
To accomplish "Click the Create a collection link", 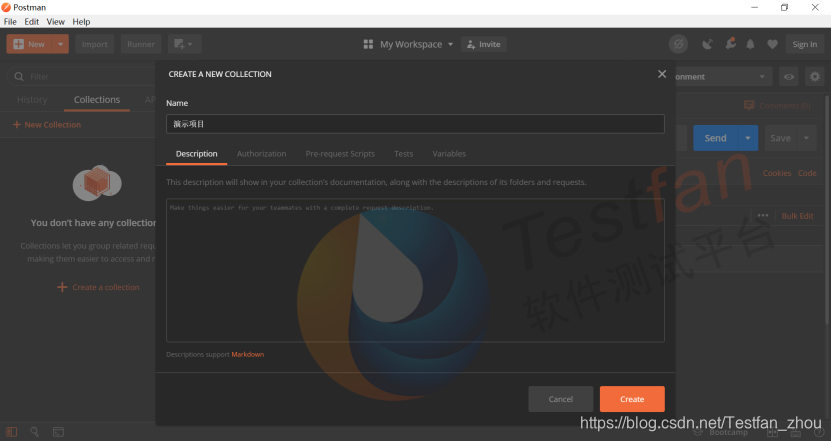I will click(98, 287).
